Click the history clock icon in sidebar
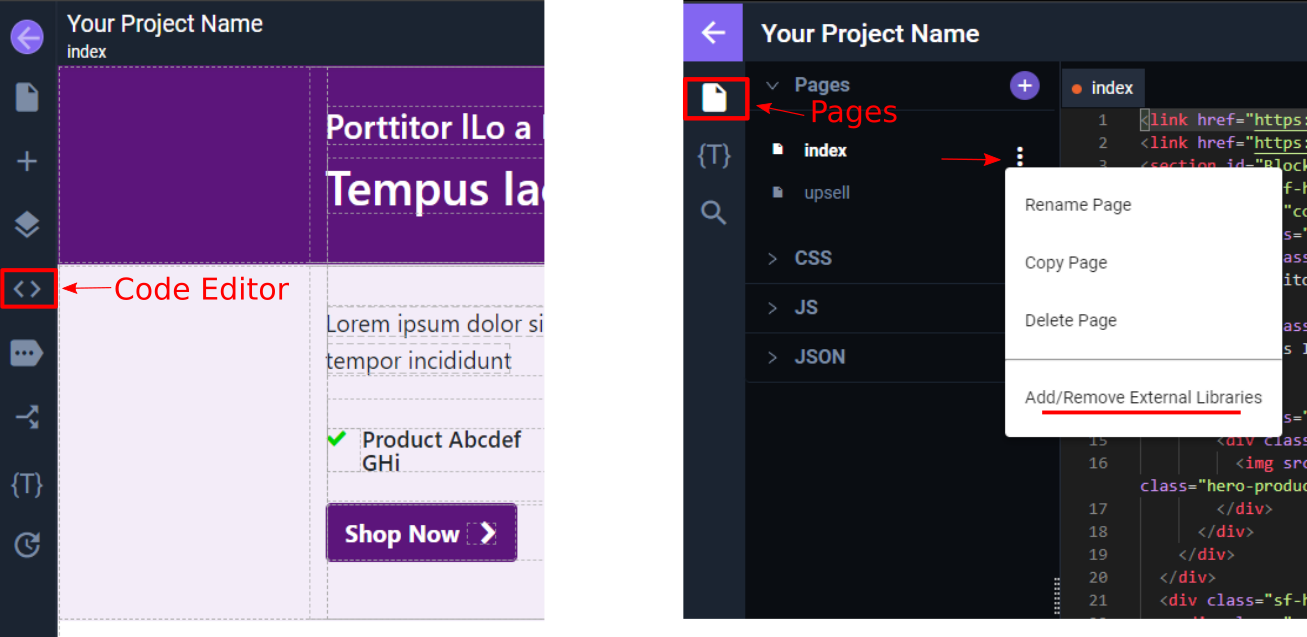 click(x=27, y=543)
